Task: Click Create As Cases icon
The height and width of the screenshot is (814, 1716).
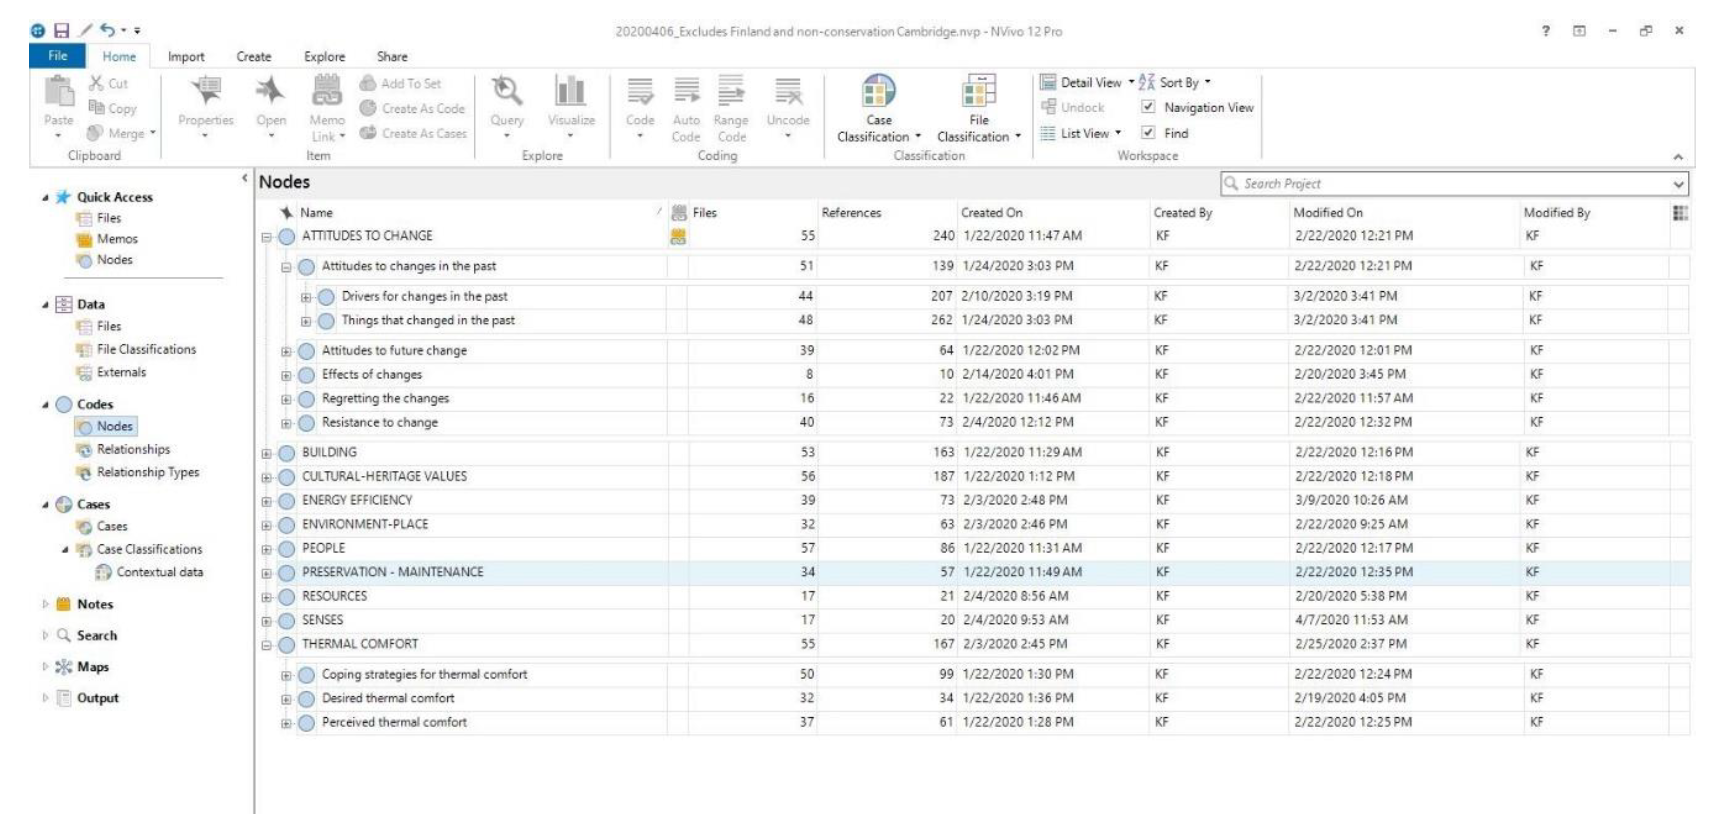Action: [368, 132]
